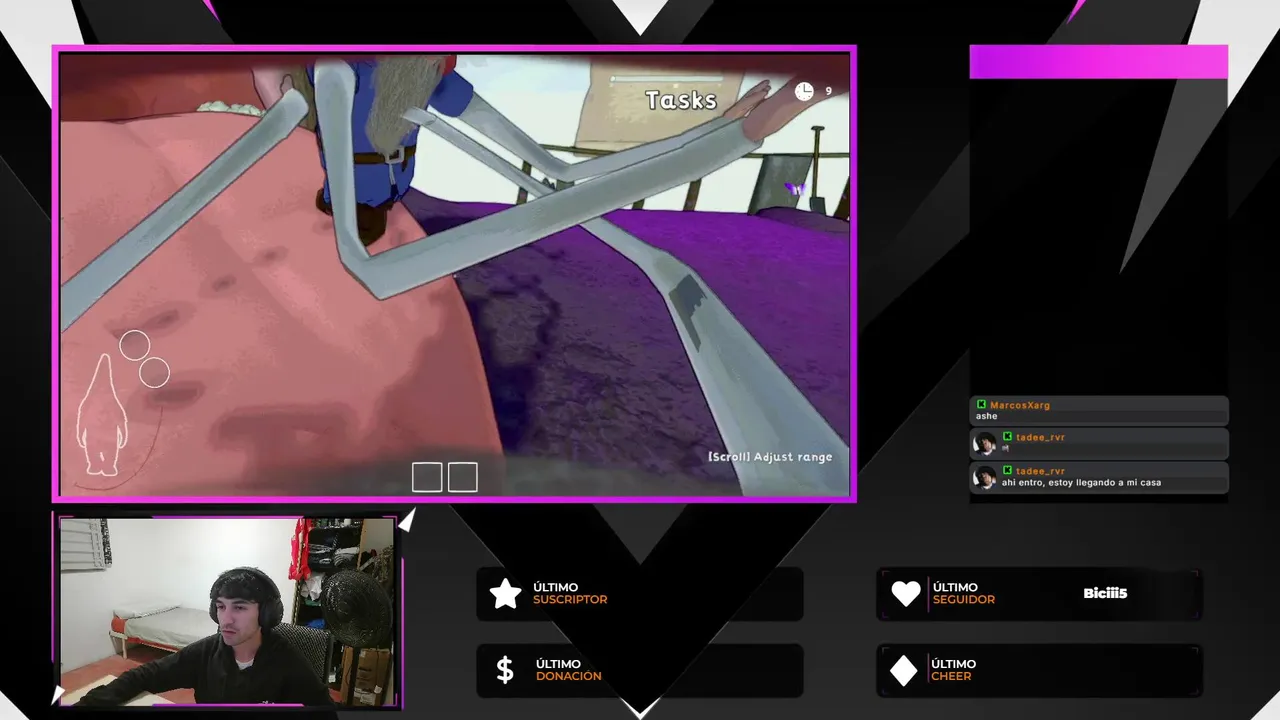Screen dimensions: 1280x720
Task: Click the diamond icon for Último Cheer
Action: tap(903, 670)
